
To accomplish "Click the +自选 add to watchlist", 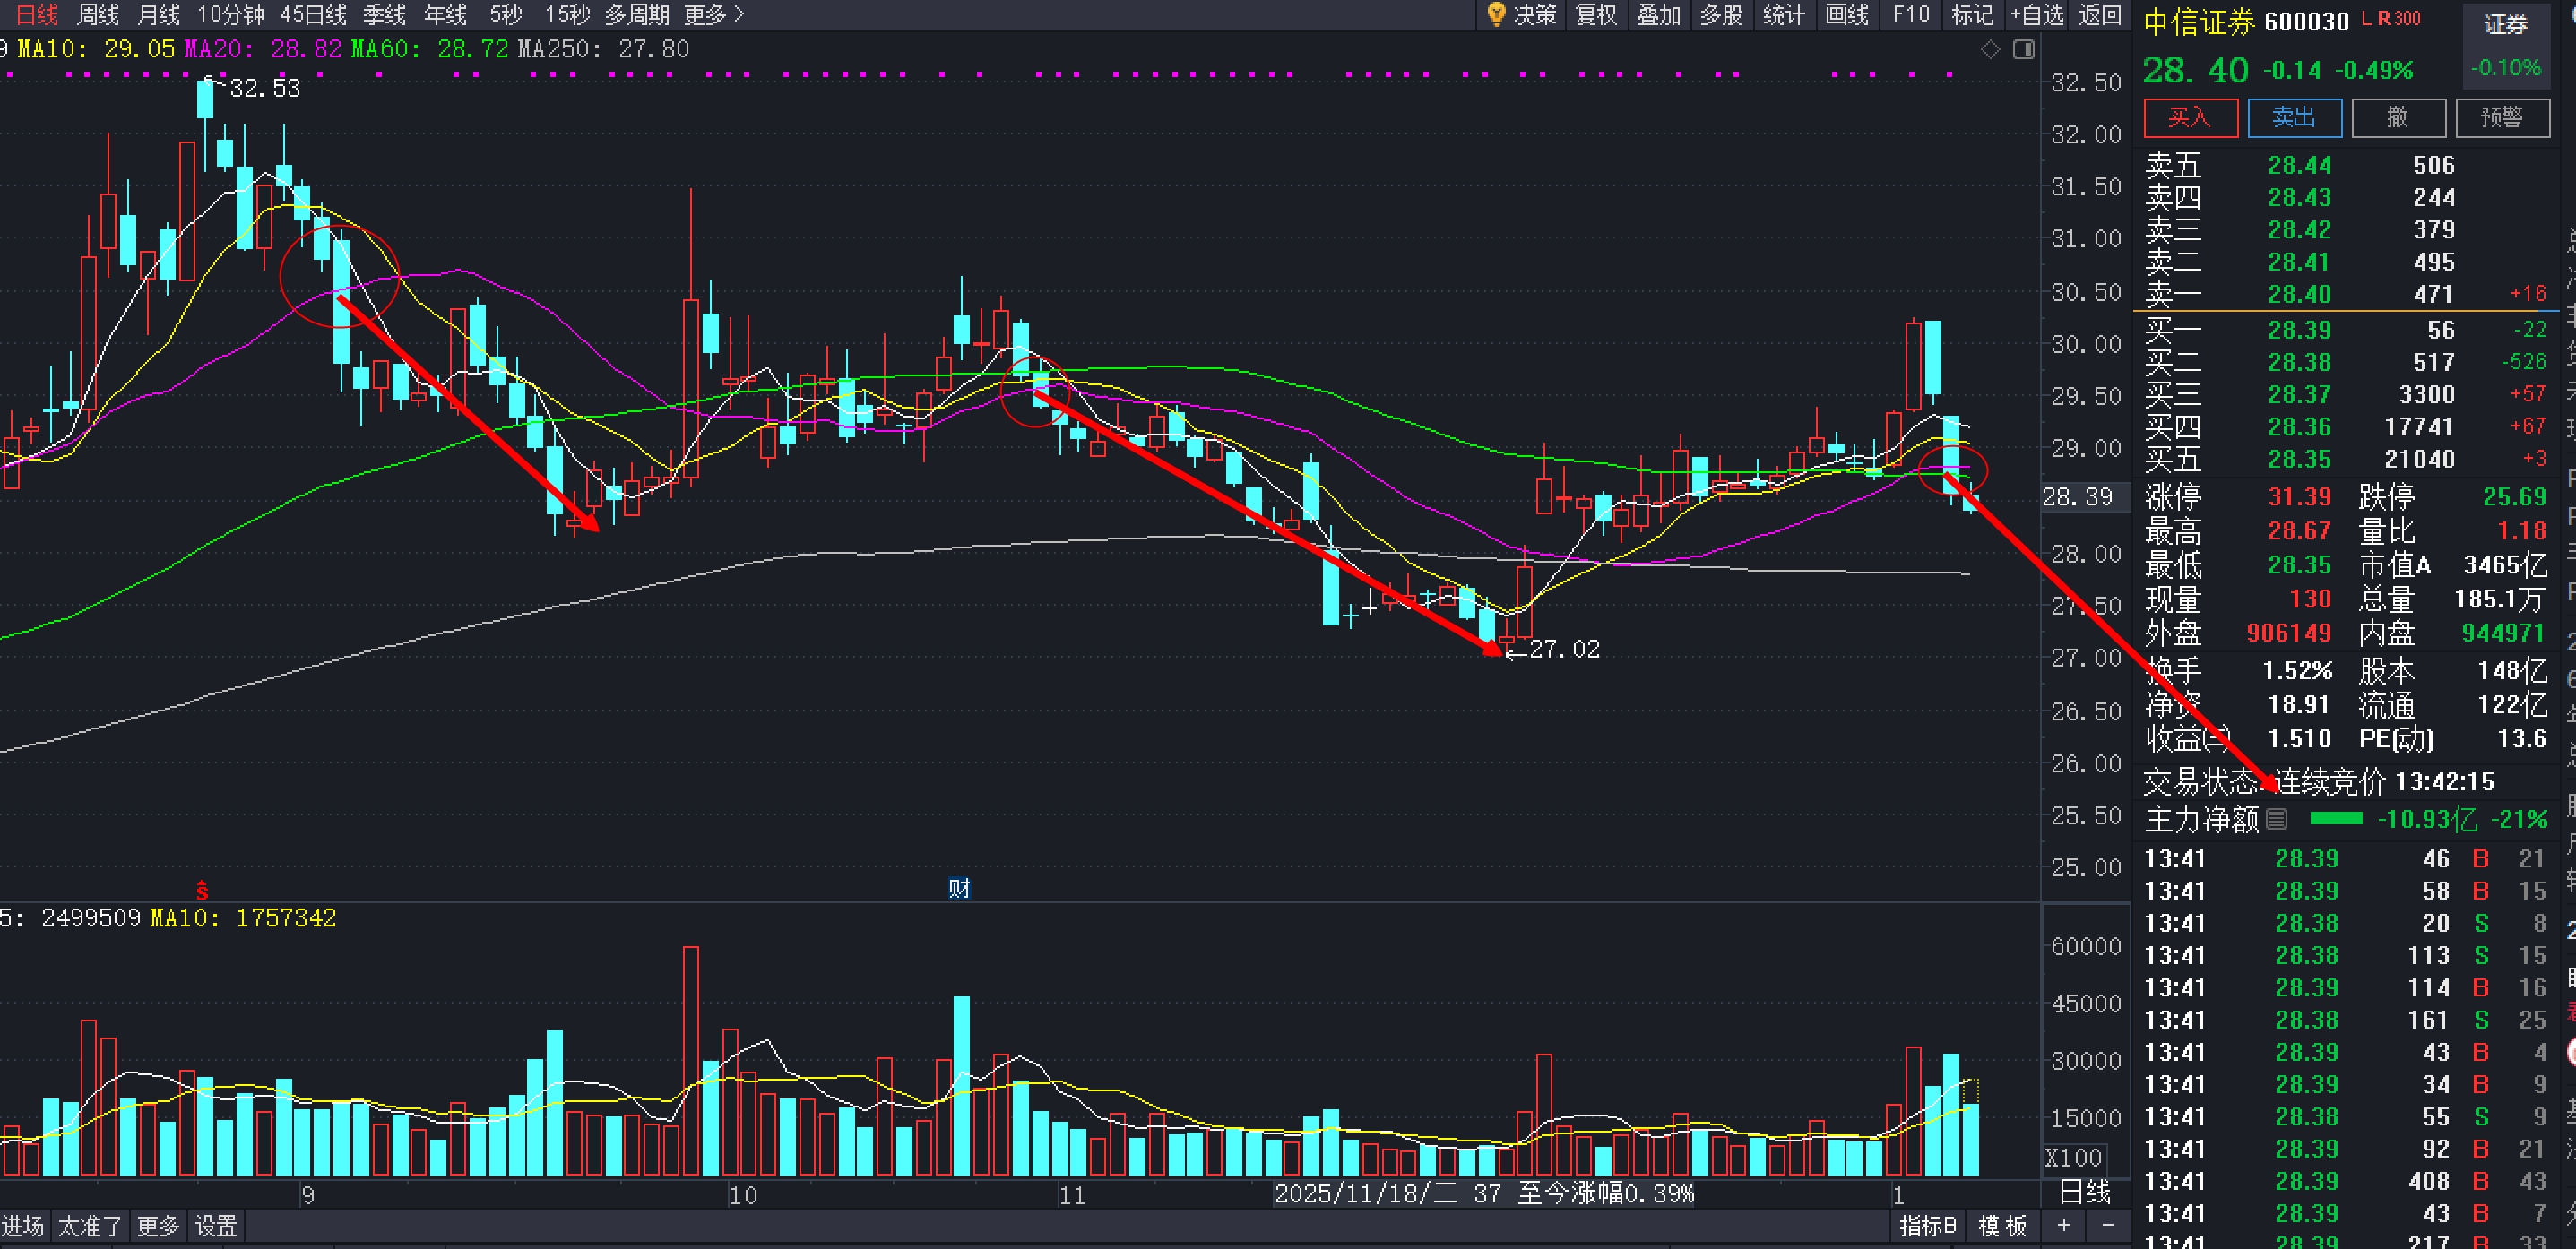I will (x=2037, y=14).
